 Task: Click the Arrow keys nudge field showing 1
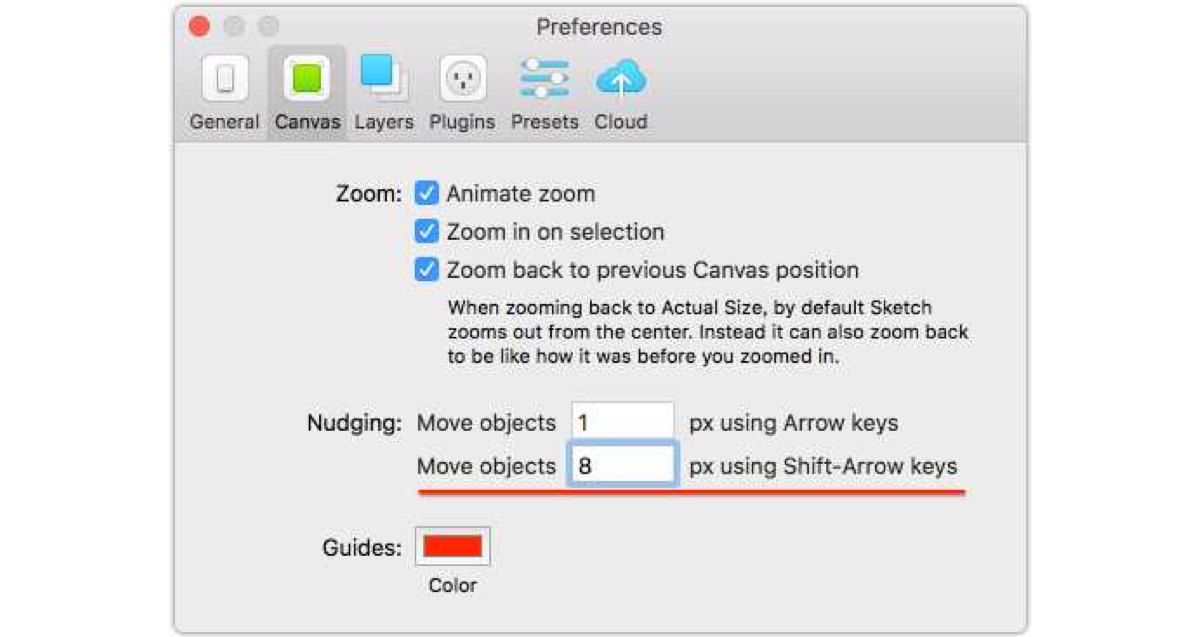622,423
